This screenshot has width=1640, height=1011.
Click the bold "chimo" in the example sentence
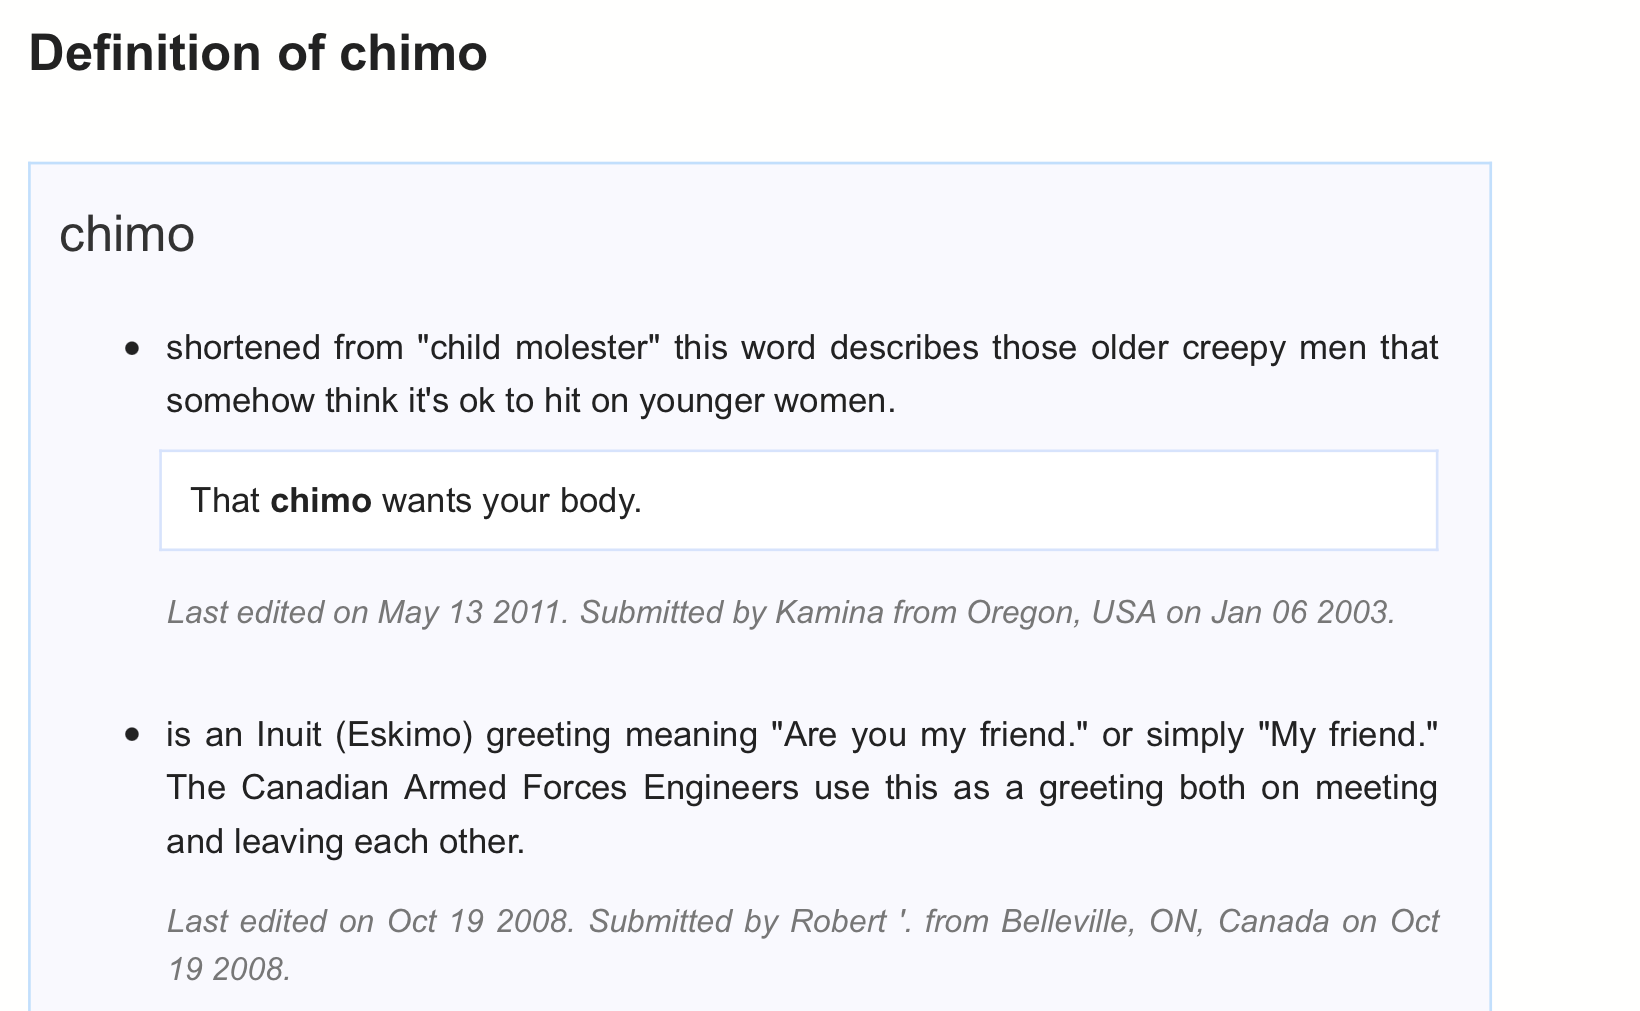[x=321, y=500]
